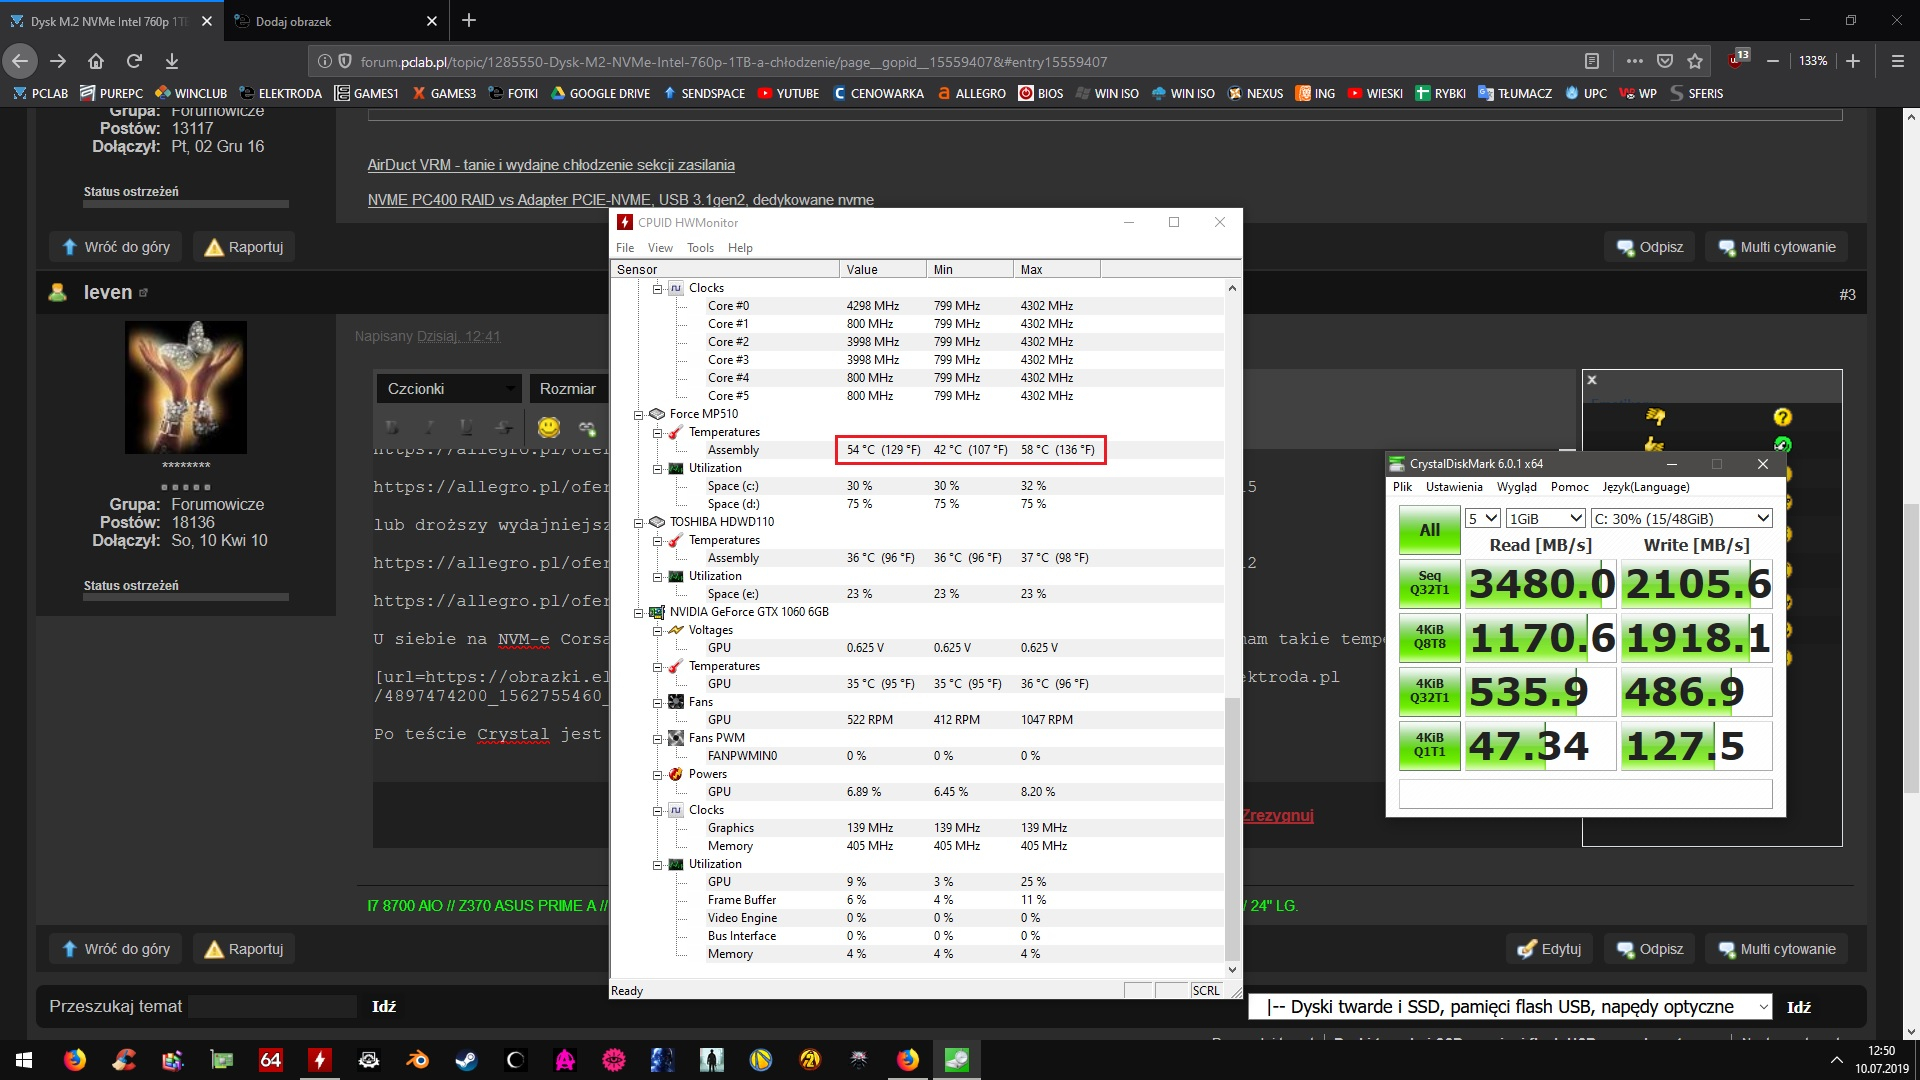
Task: Collapse the NVIDIA GeForce GTX 1060 node
Action: tap(638, 612)
